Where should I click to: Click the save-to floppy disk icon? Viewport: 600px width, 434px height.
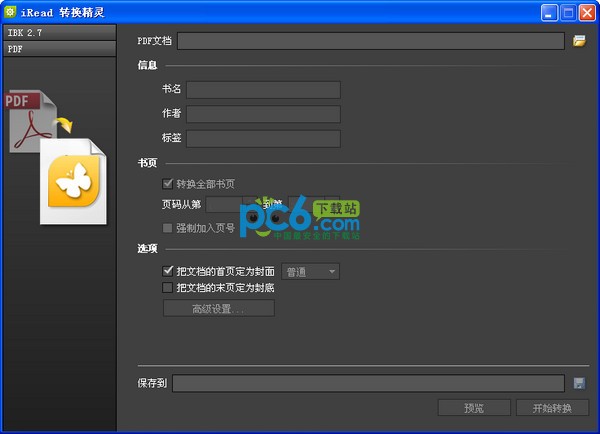tap(579, 383)
